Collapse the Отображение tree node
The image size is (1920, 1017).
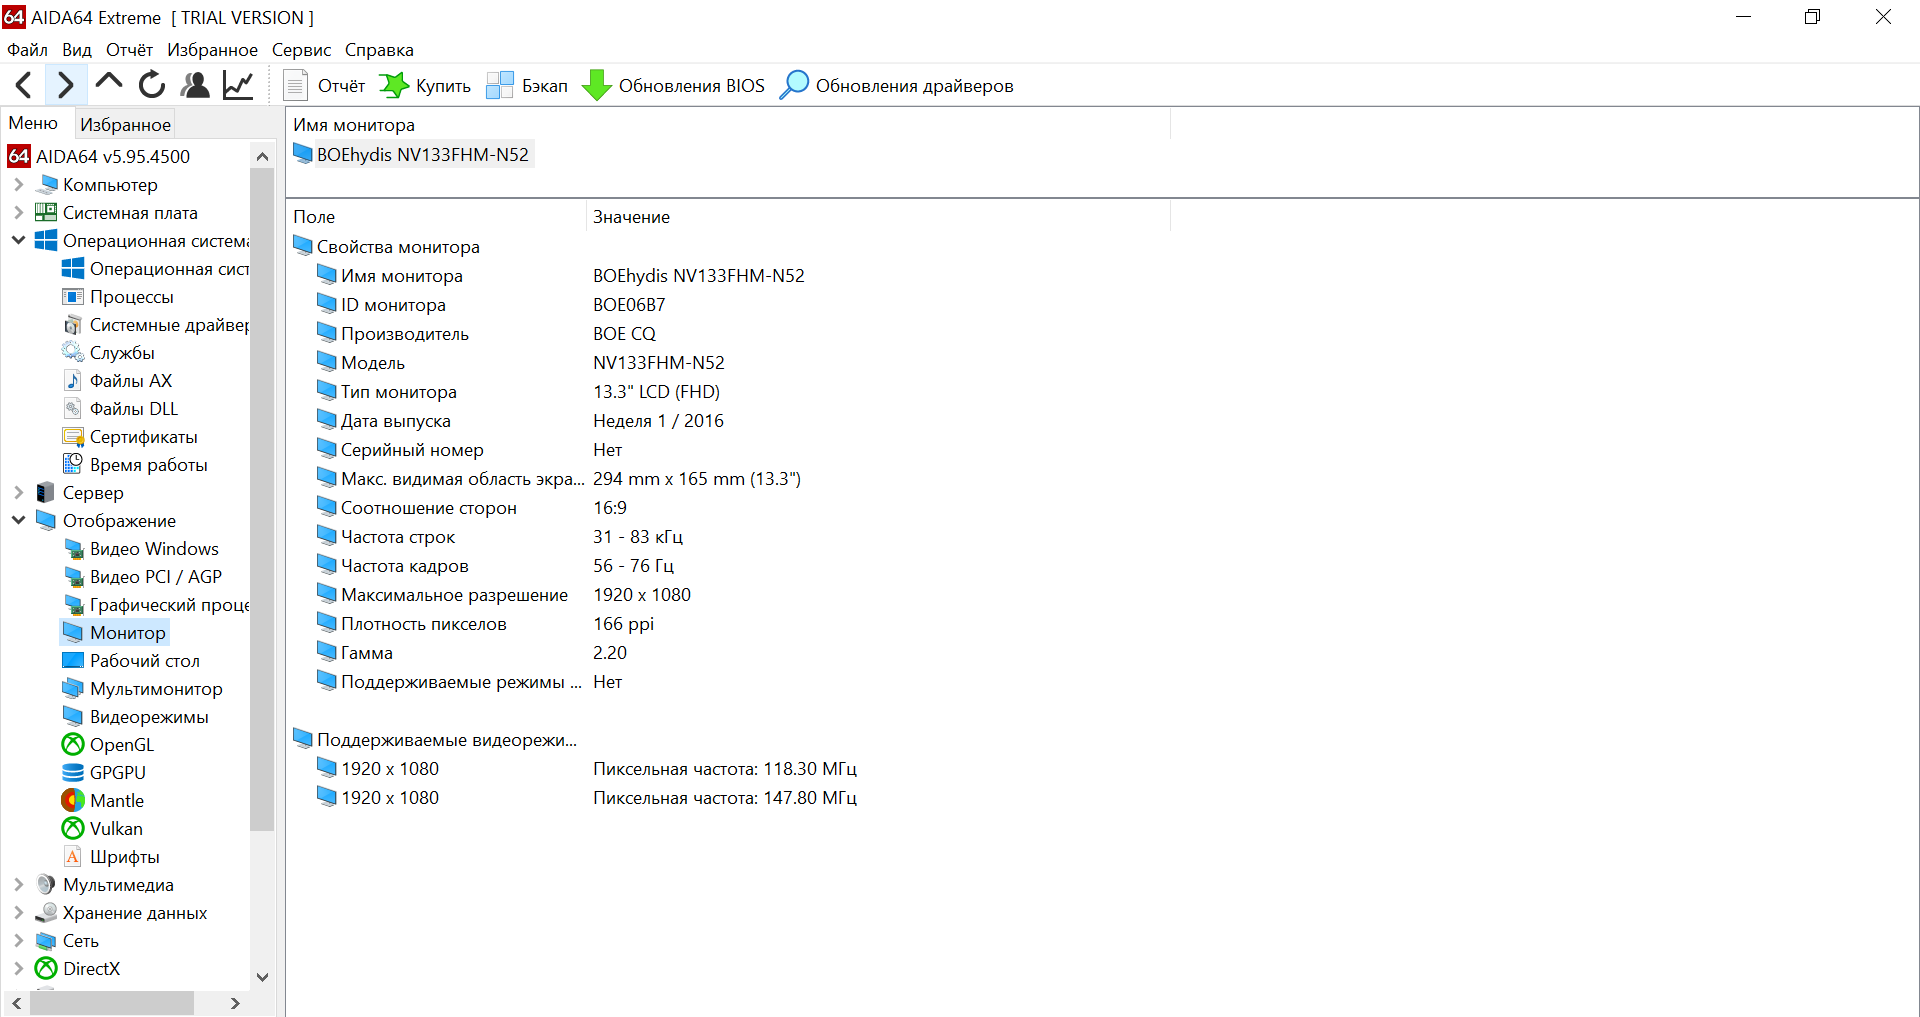pyautogui.click(x=18, y=520)
